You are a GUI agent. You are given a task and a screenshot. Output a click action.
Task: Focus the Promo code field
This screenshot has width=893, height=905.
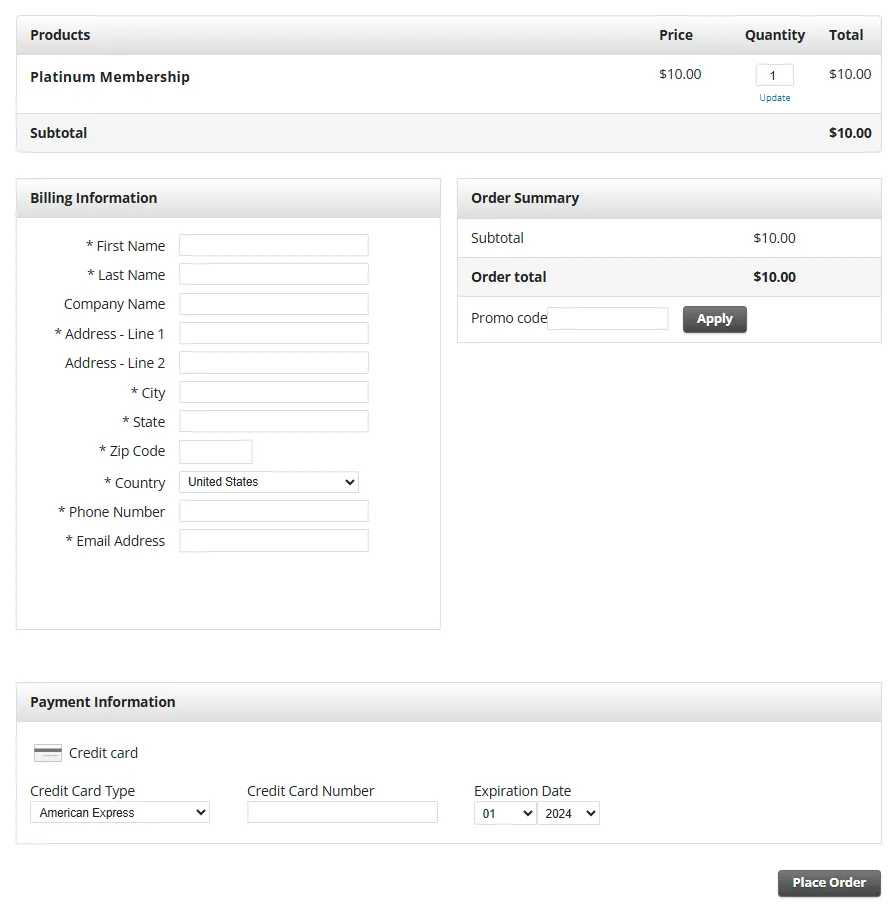pos(608,319)
